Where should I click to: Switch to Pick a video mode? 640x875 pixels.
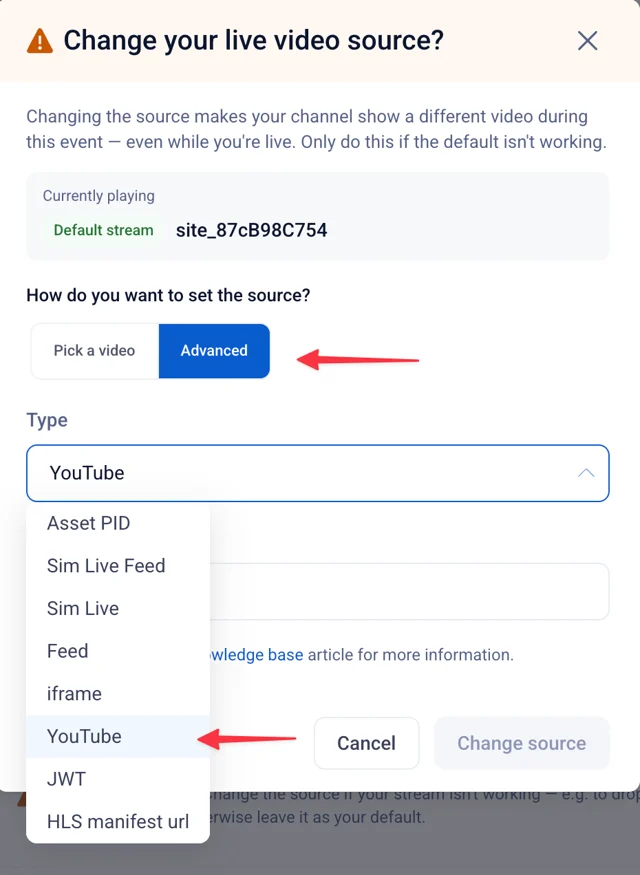point(94,350)
